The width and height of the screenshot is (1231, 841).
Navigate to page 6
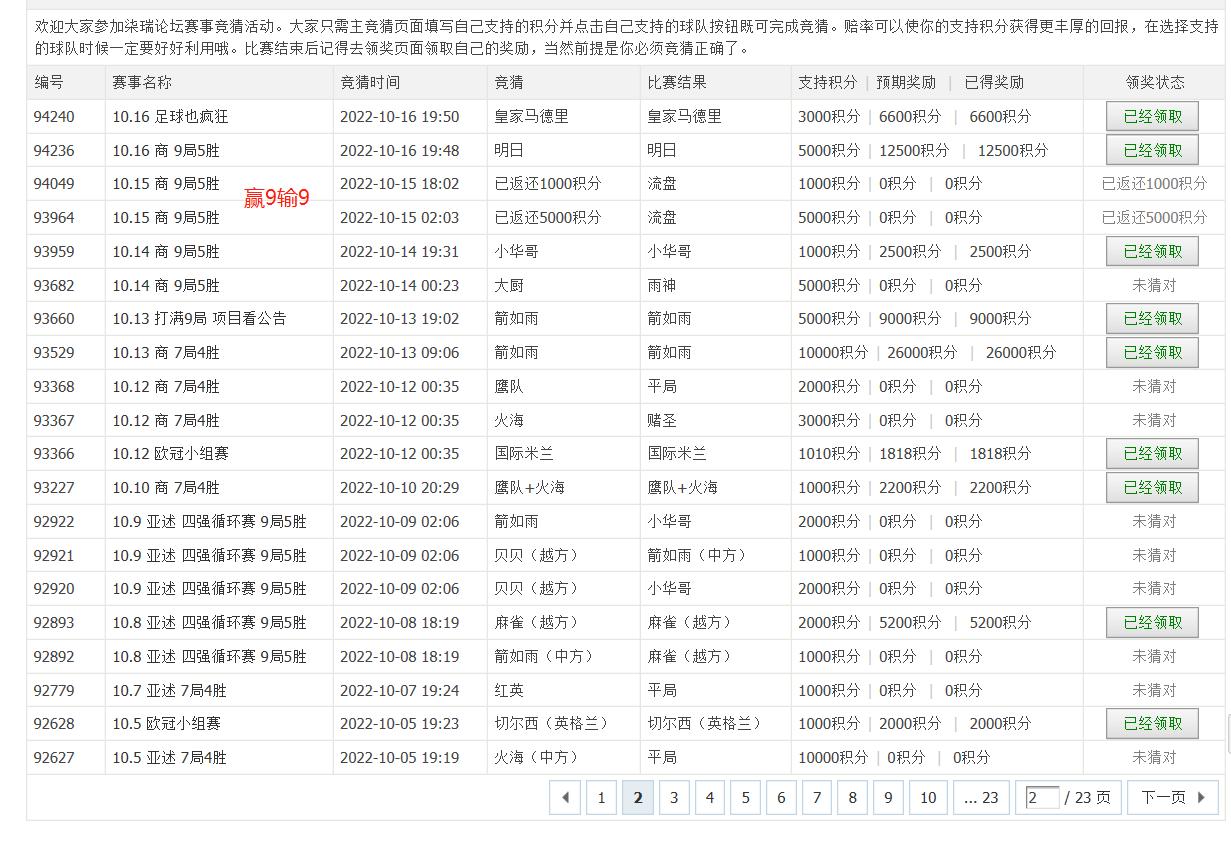(781, 798)
